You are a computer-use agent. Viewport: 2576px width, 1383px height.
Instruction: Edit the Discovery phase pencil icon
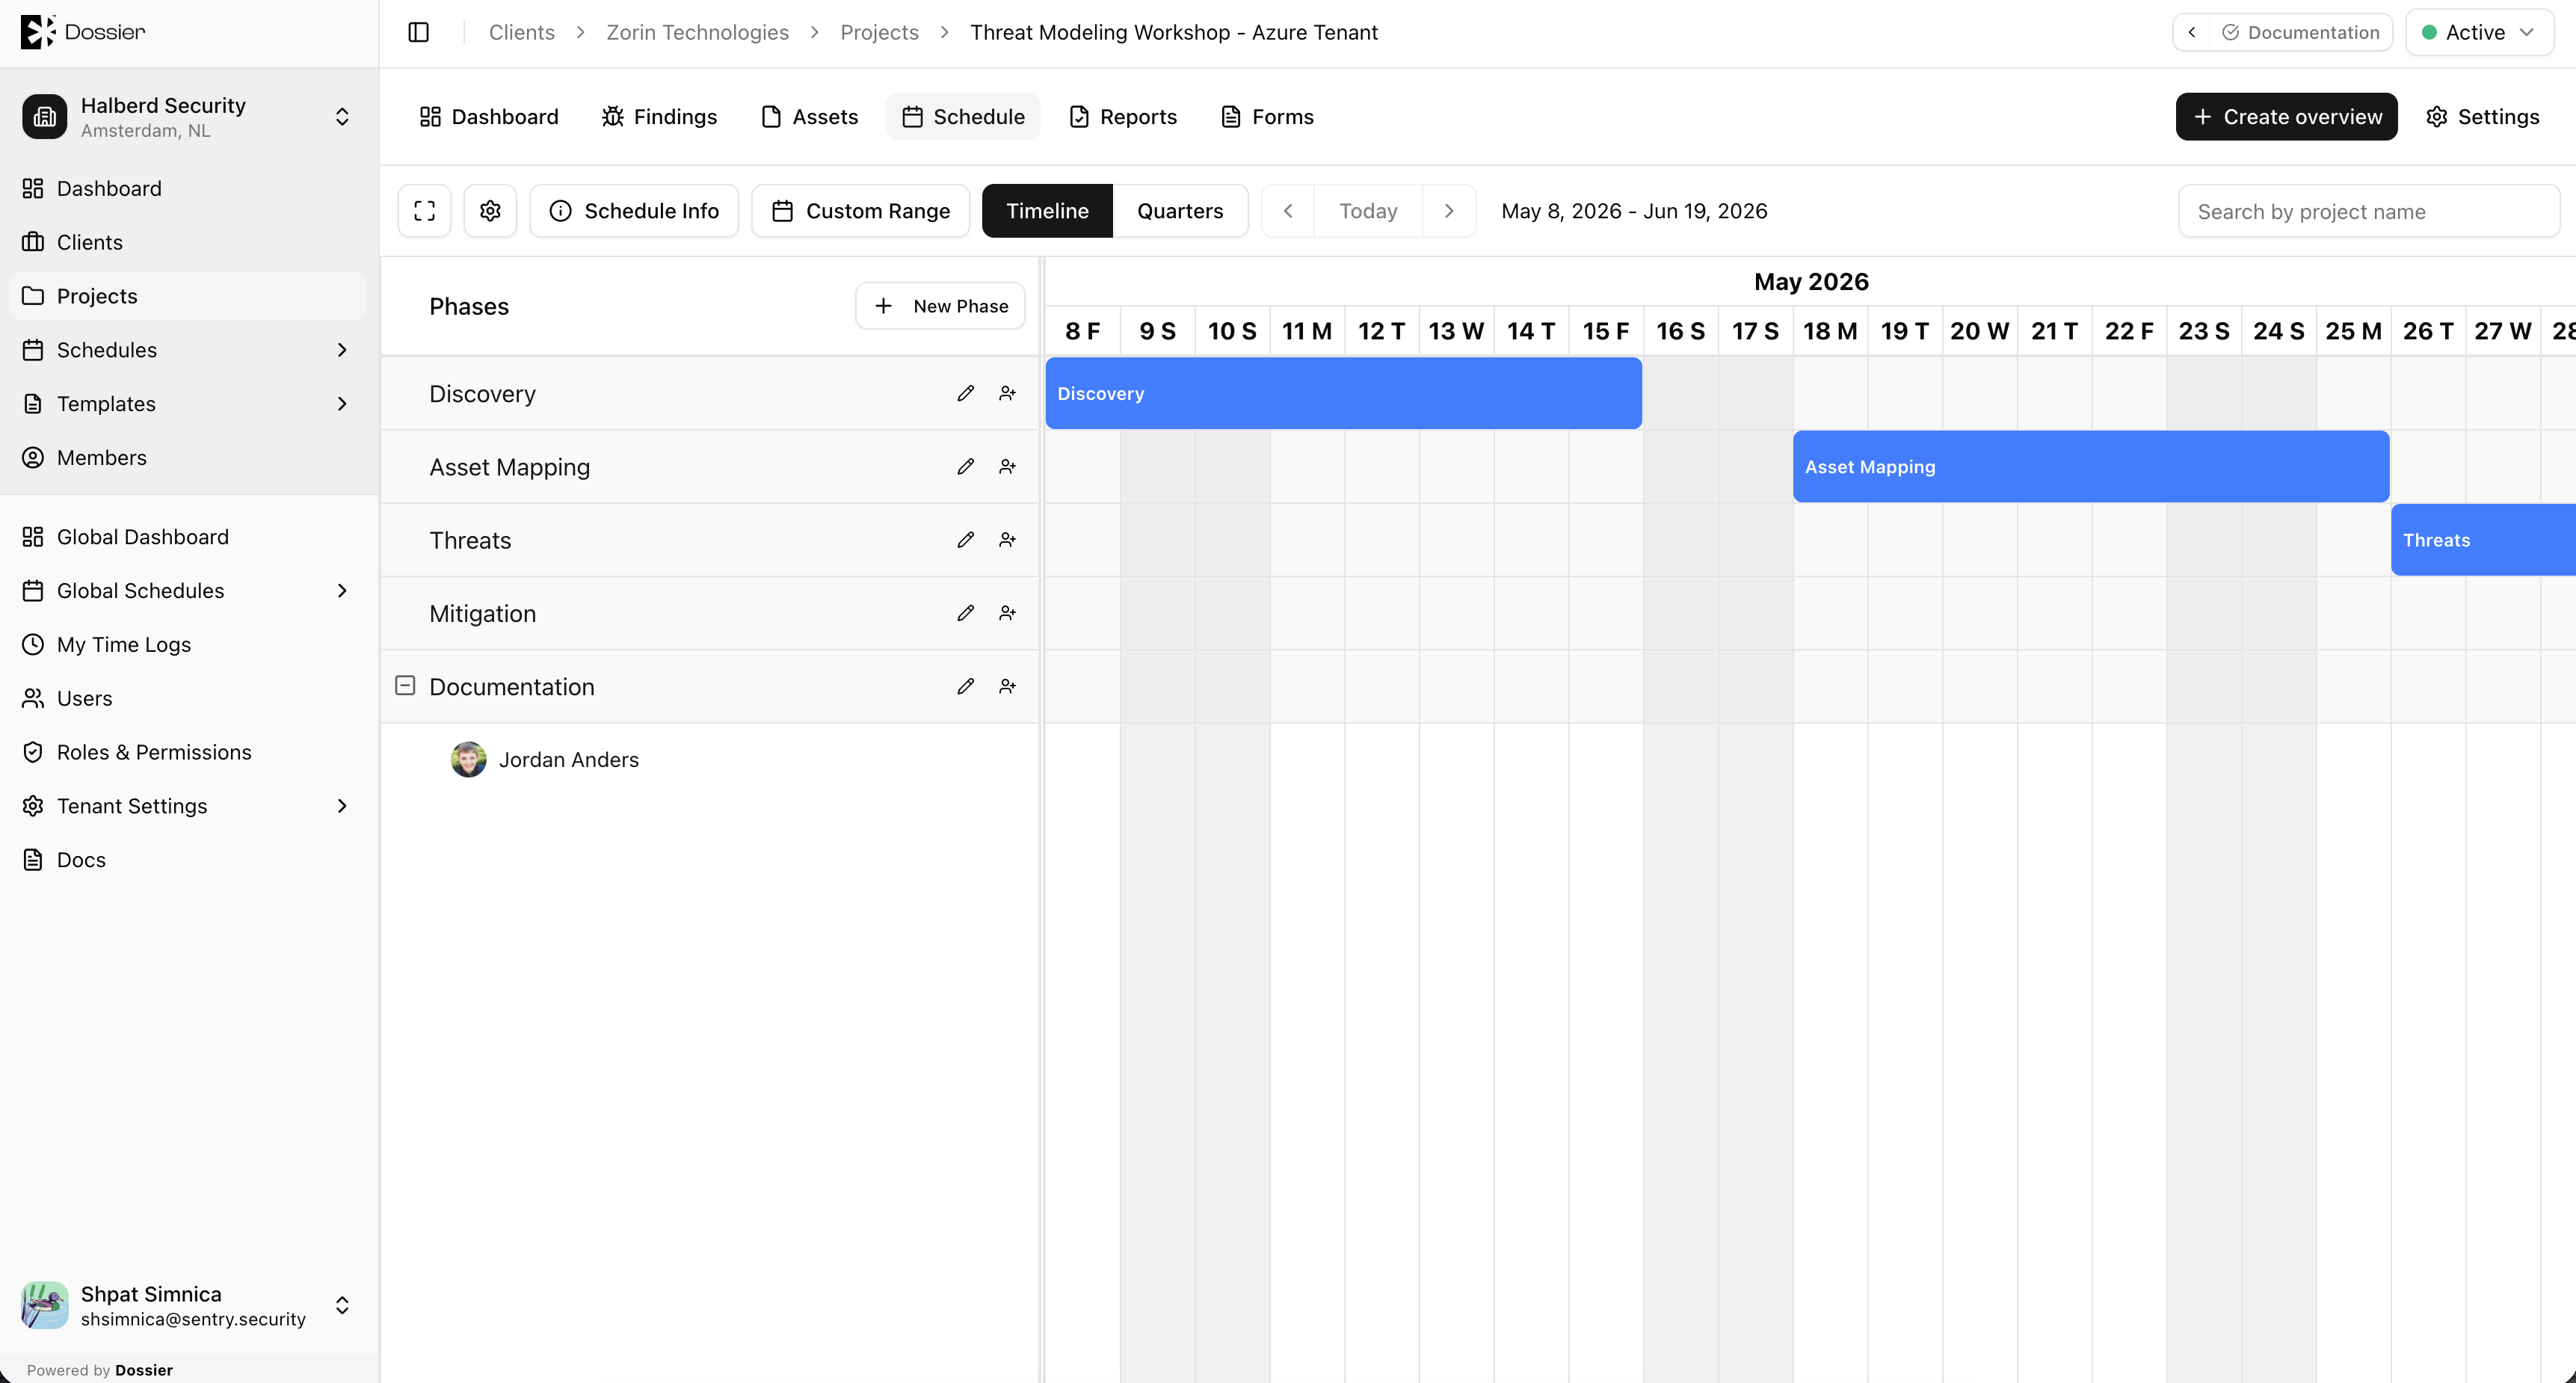click(965, 393)
